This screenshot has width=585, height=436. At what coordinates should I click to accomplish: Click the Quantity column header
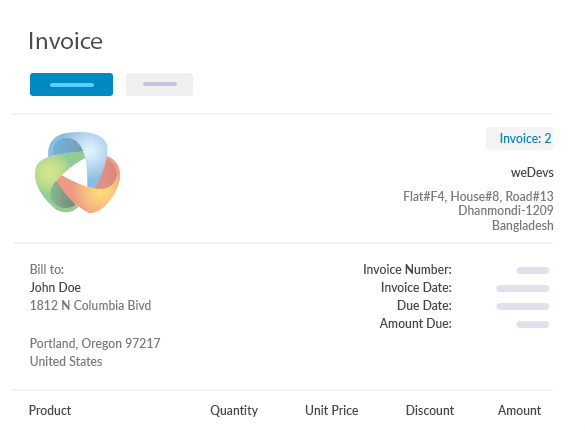tap(234, 411)
